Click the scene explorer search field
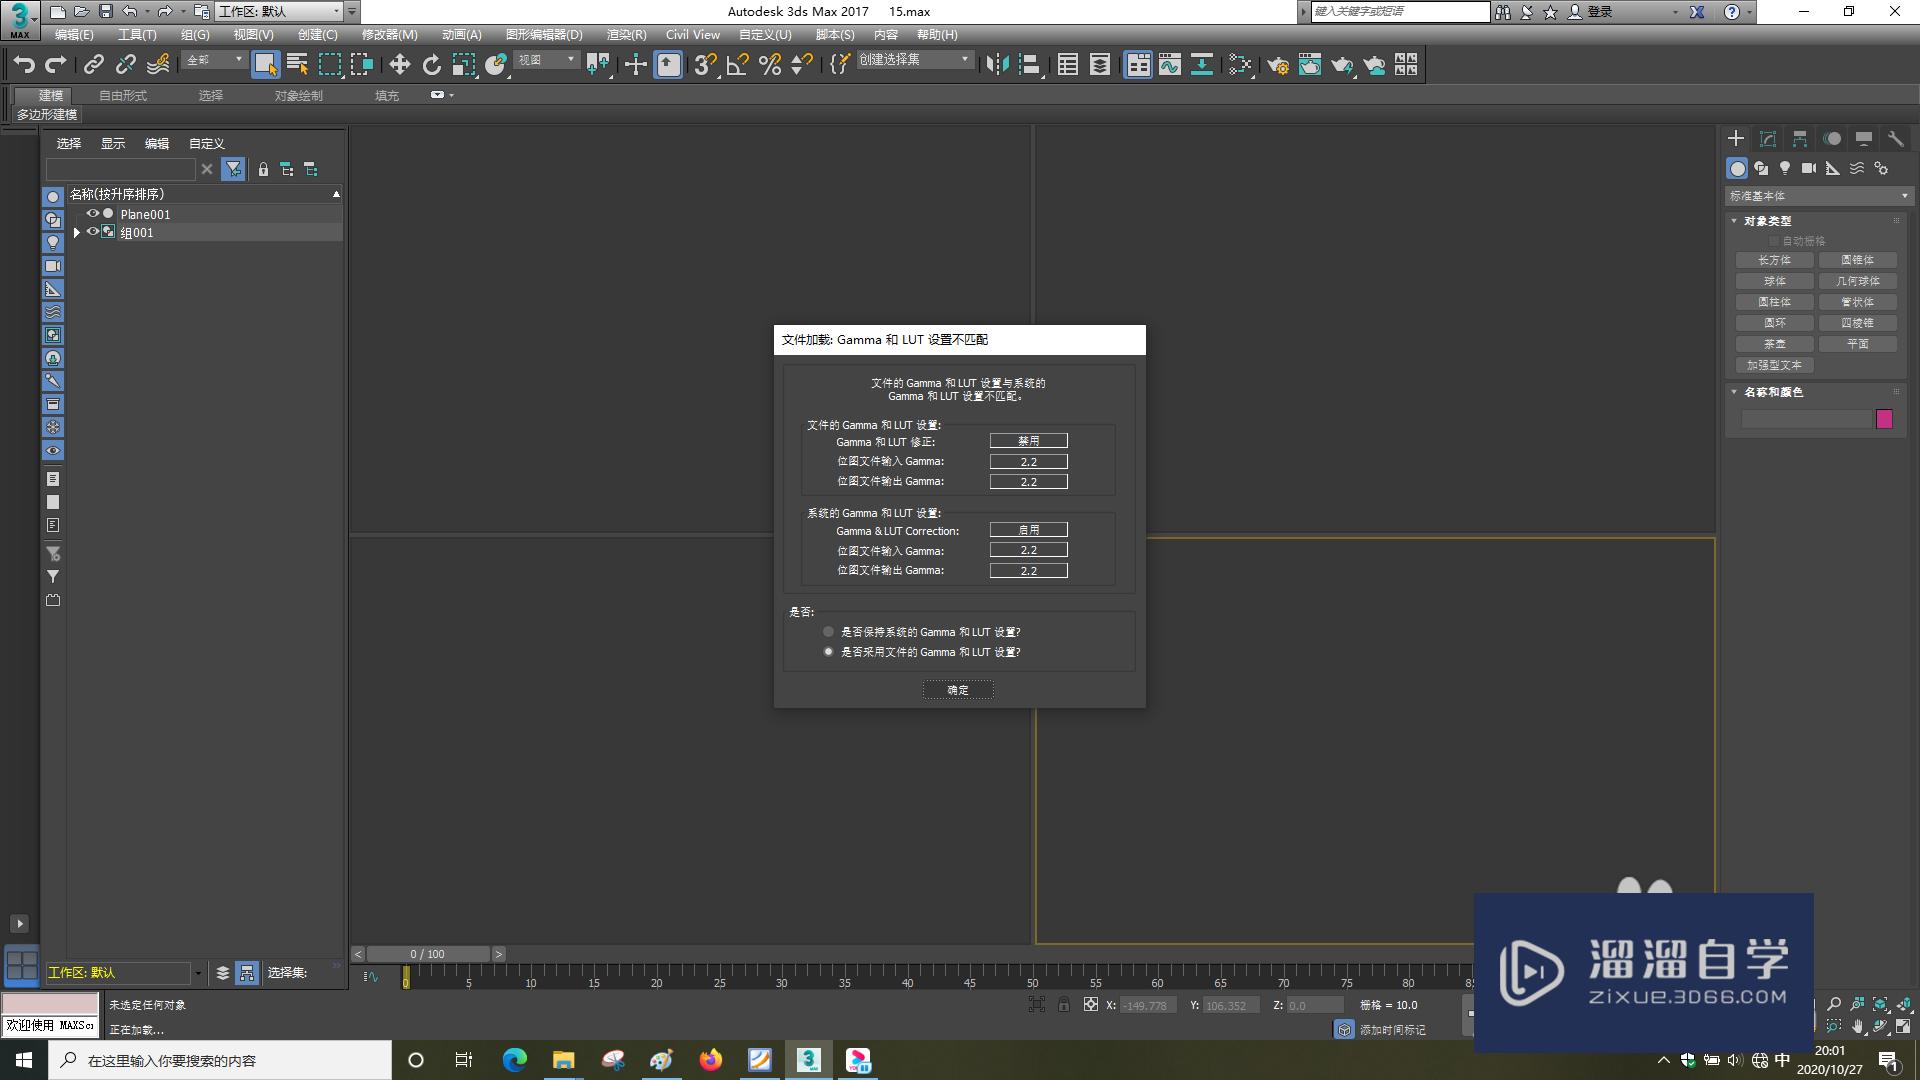 [120, 169]
